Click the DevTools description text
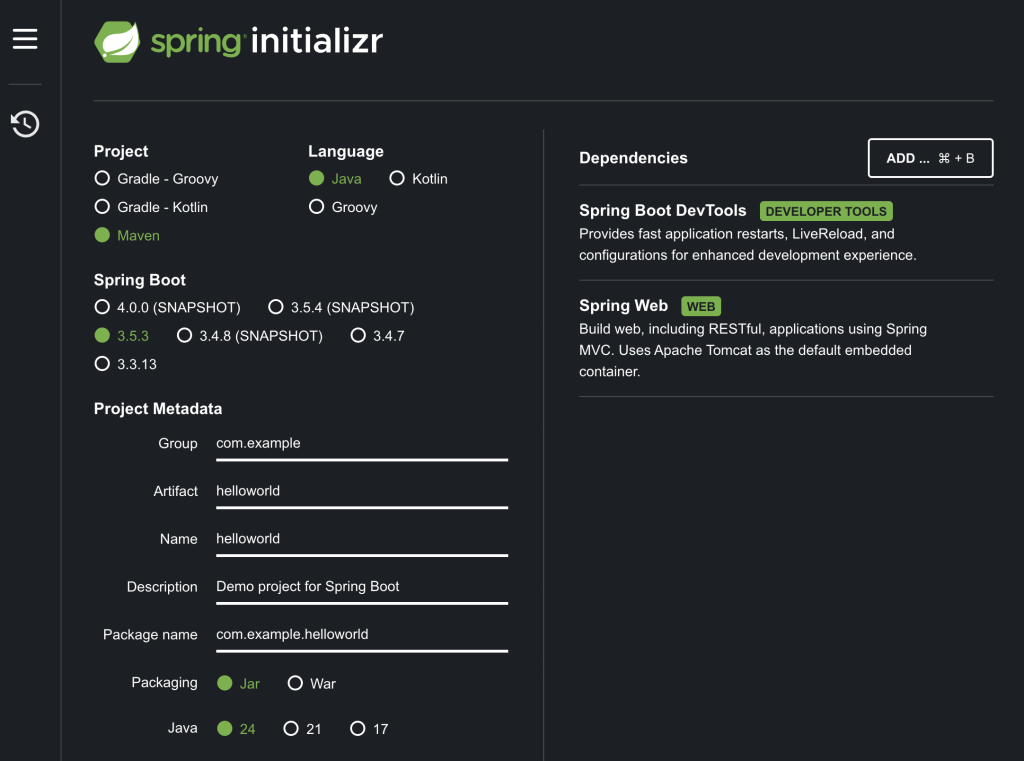Screen dimensions: 1024x761 coord(748,244)
